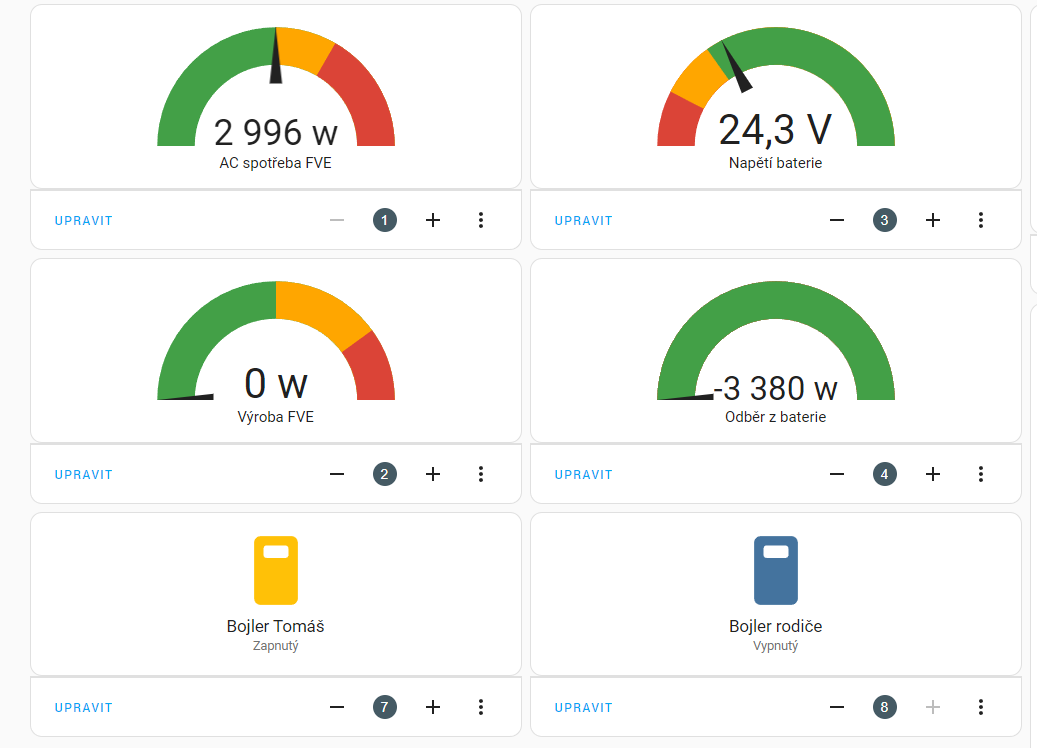Viewport: 1037px width, 748px height.
Task: Click minus icon on Odběr z baterie card
Action: point(837,474)
